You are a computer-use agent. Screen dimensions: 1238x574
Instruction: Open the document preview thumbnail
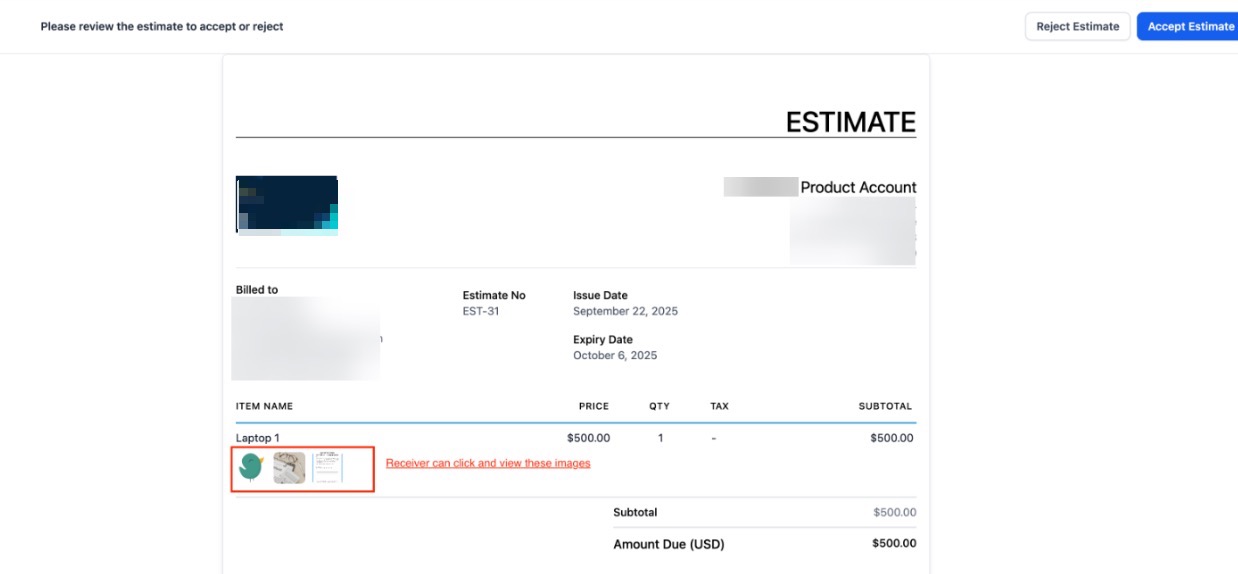[x=327, y=467]
